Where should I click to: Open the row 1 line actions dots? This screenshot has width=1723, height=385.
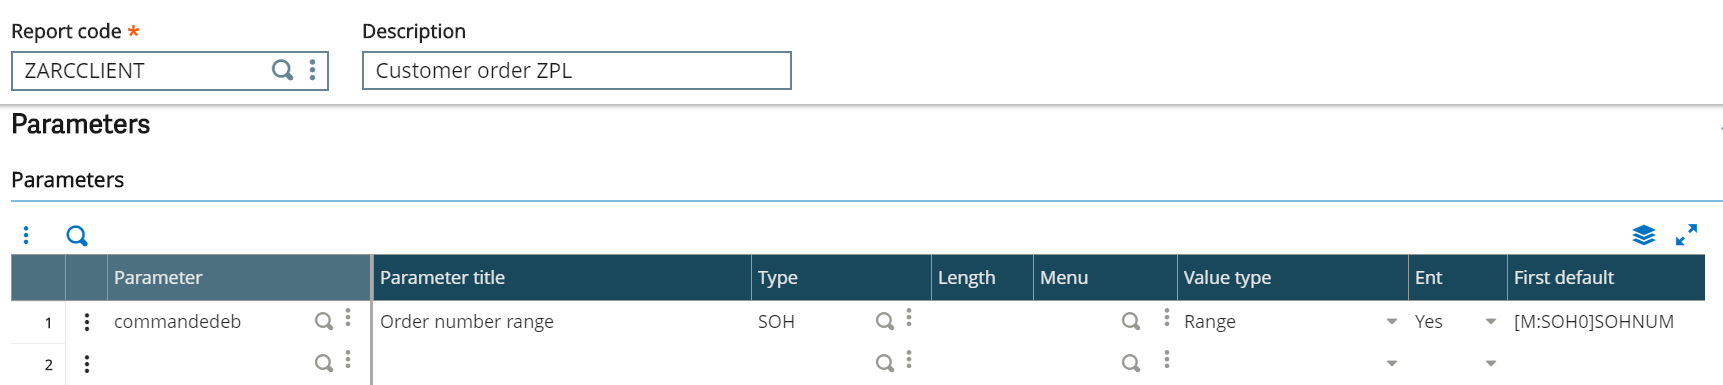click(x=87, y=322)
